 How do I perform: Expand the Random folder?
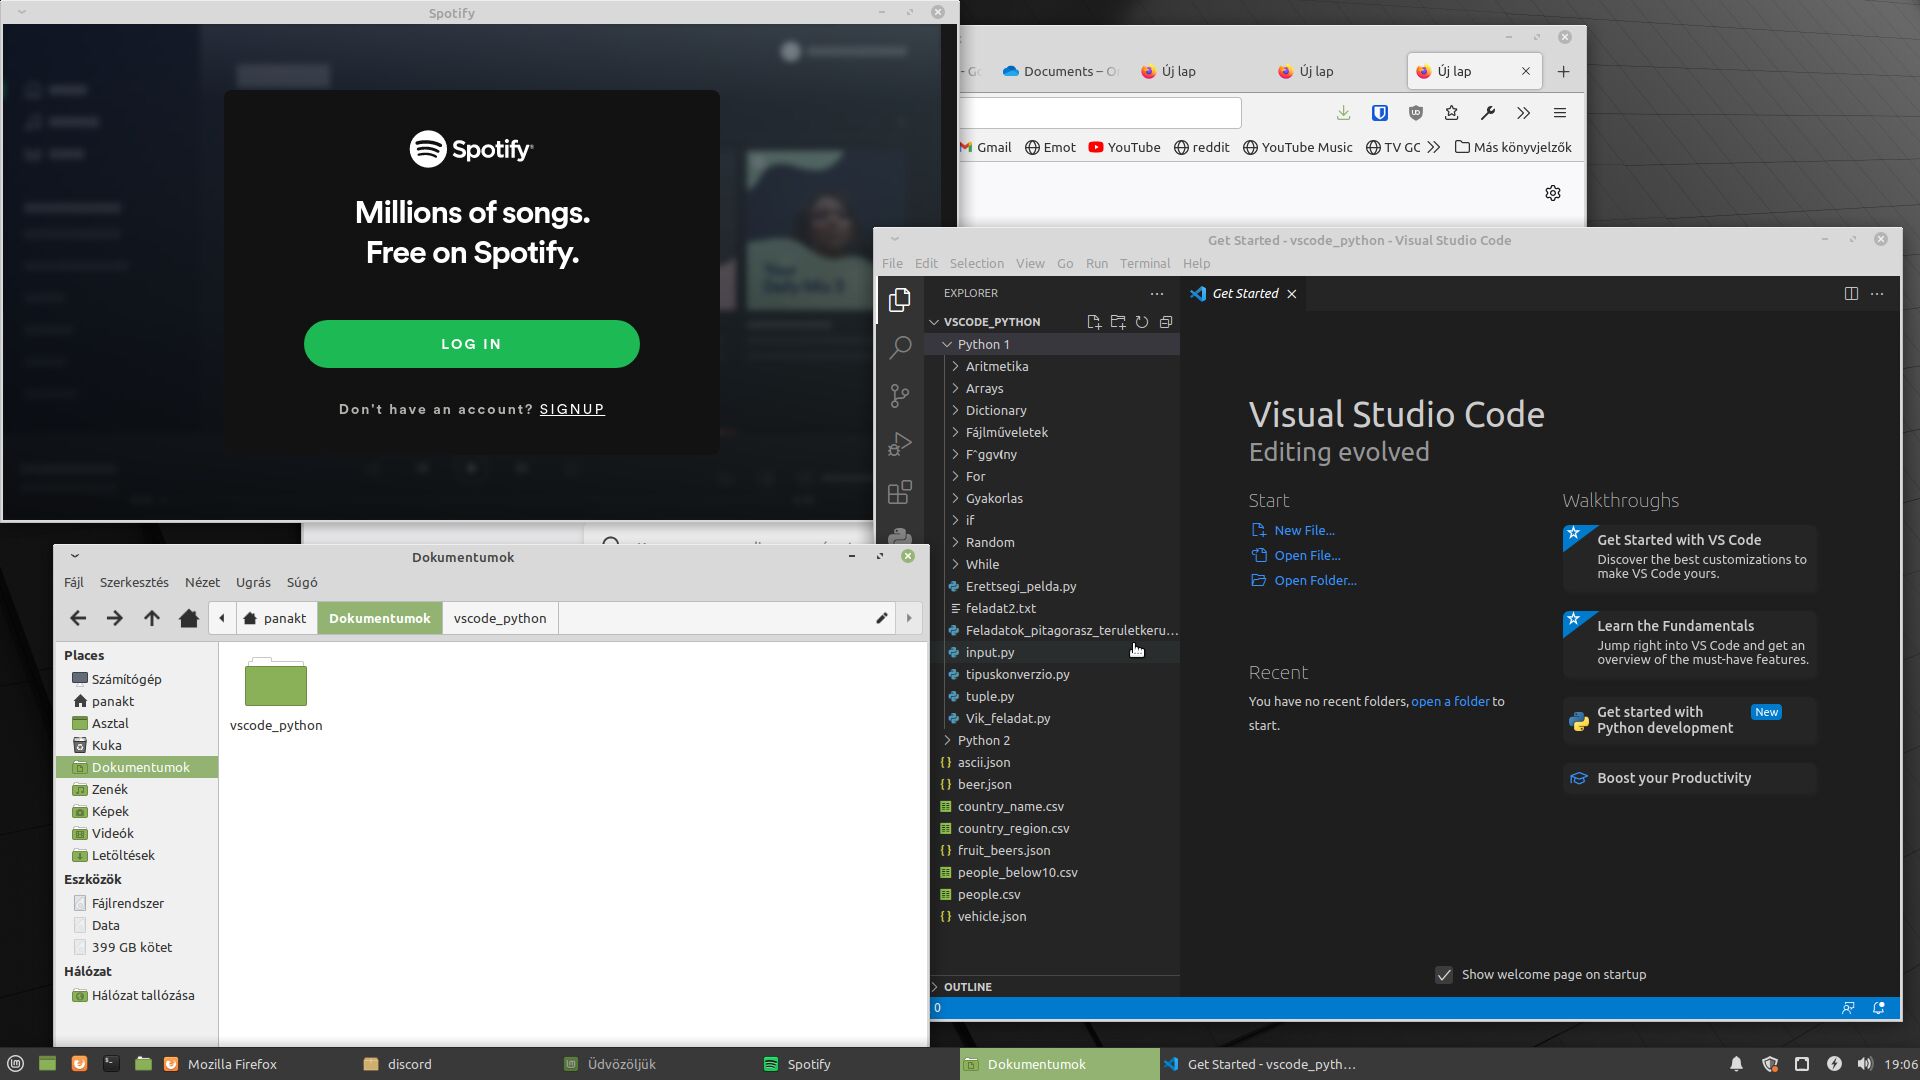pyautogui.click(x=955, y=542)
